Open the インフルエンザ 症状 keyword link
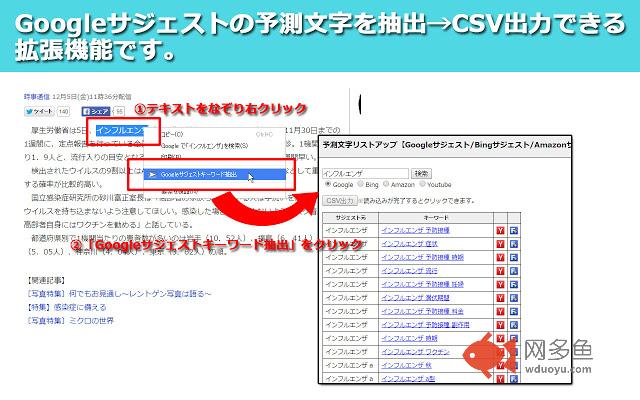The image size is (640, 400). point(409,244)
